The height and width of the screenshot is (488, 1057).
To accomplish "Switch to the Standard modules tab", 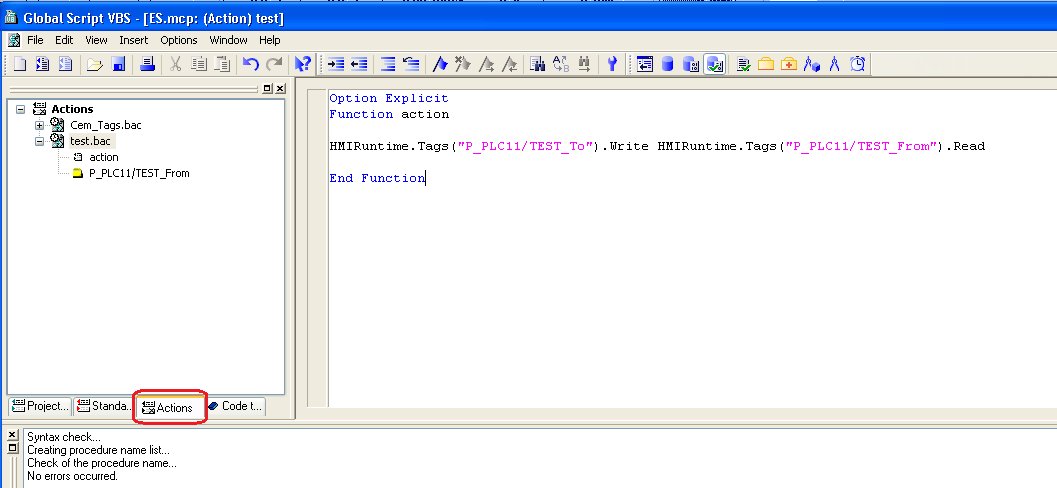I will (104, 406).
